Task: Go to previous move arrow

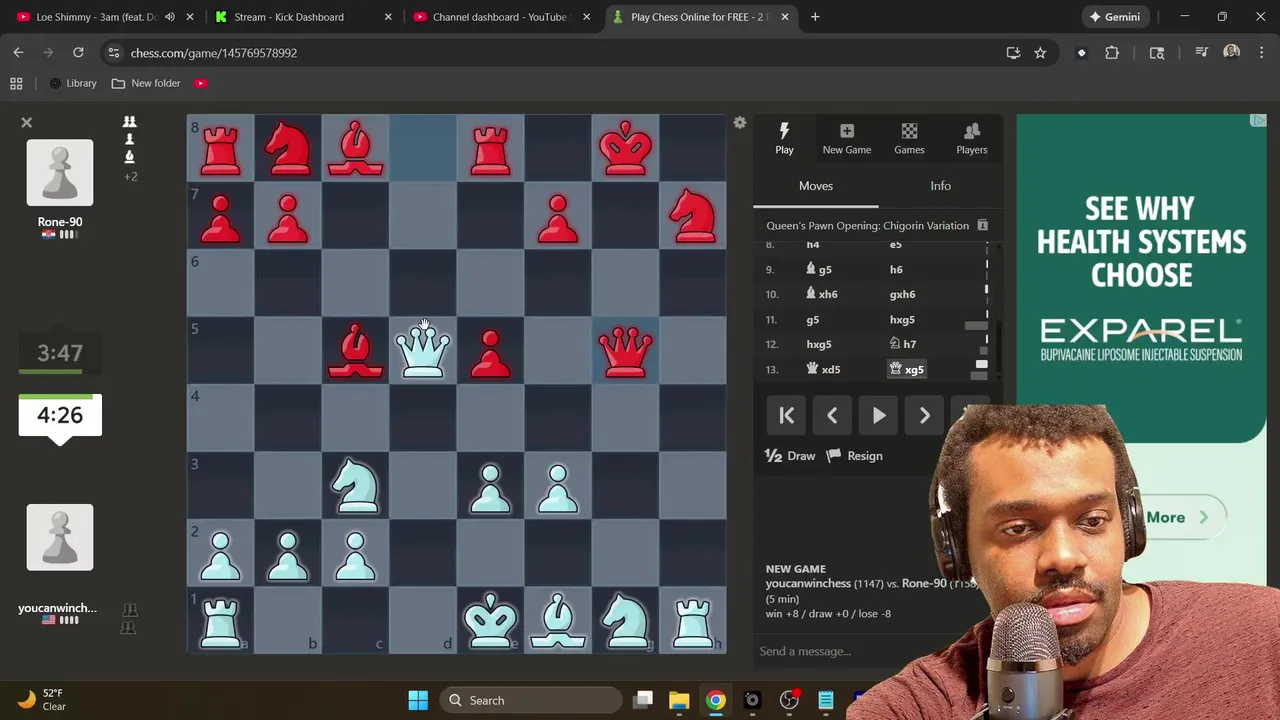Action: click(832, 415)
